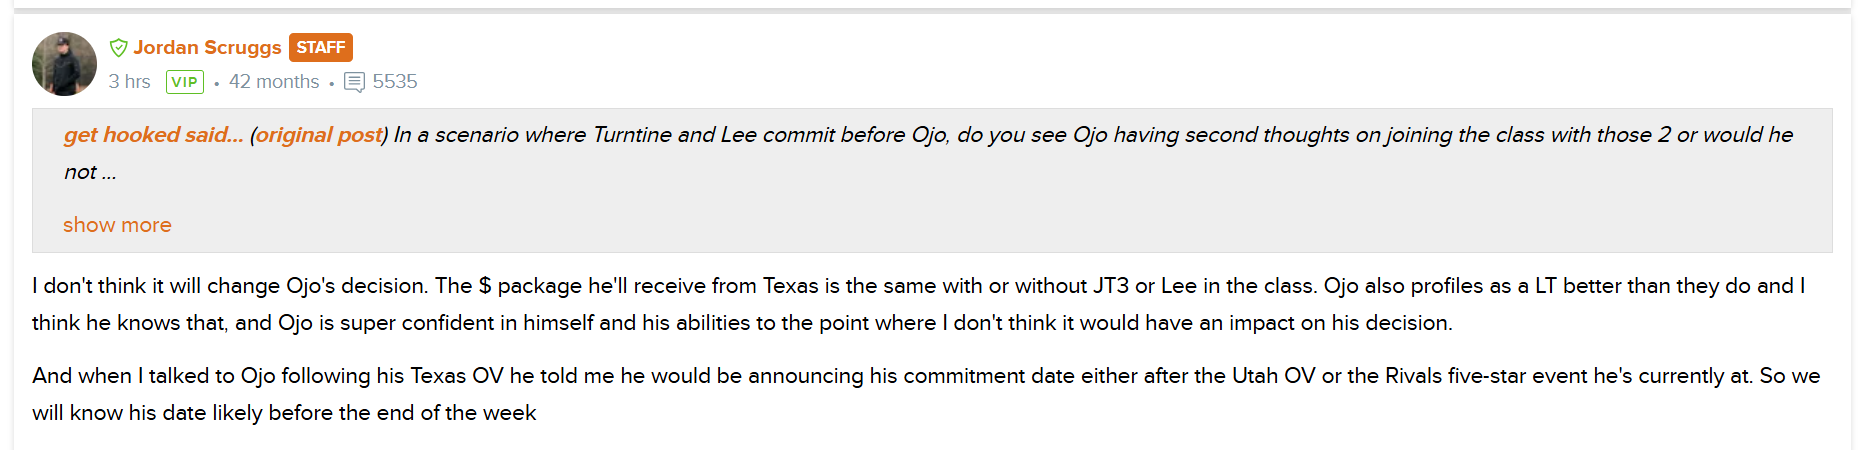Click the dot separator before 42 months
This screenshot has height=450, width=1858.
pyautogui.click(x=216, y=84)
